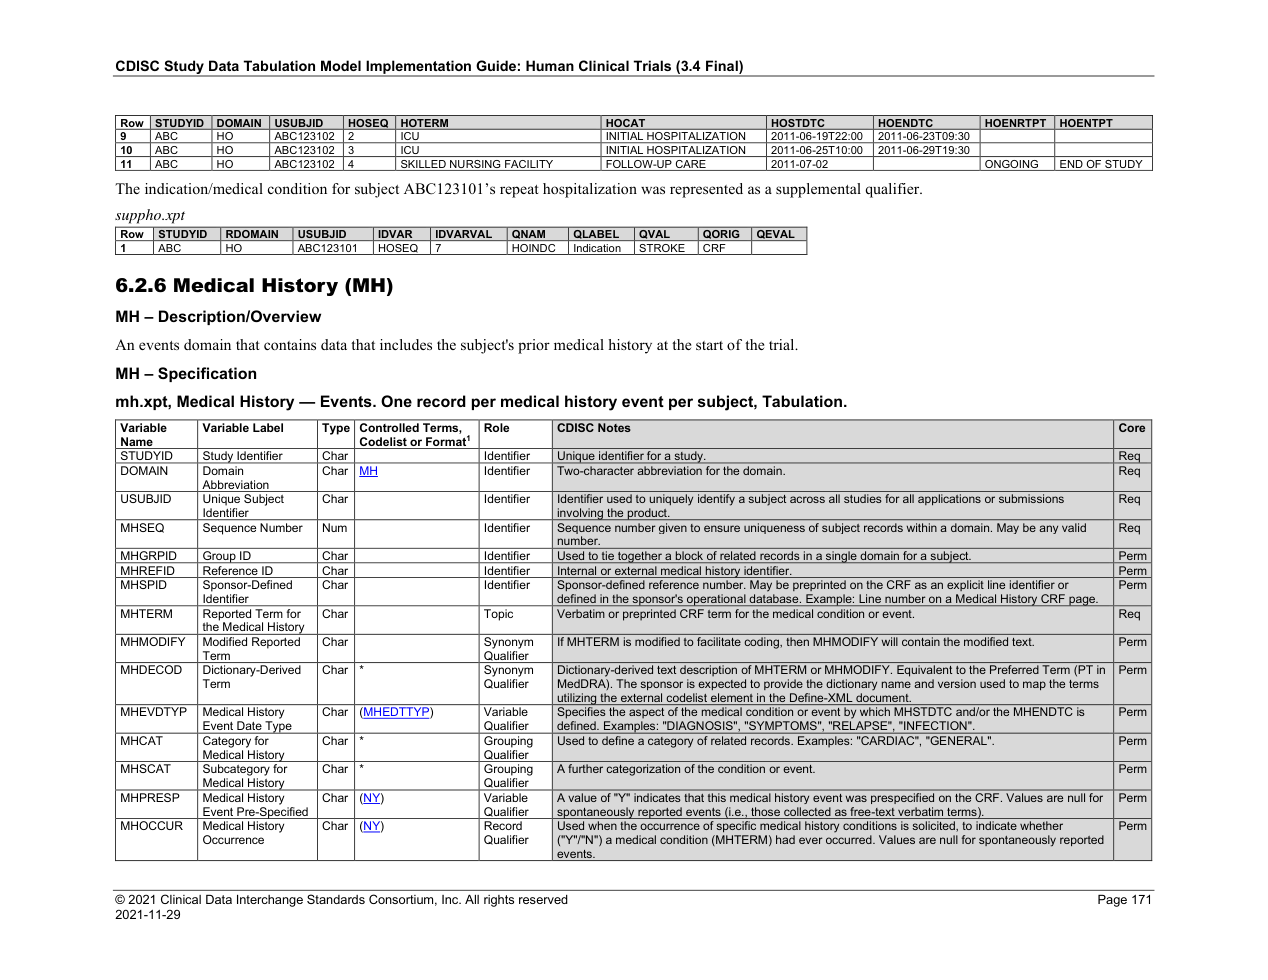Click the 'Controlled Terms, Codelist or Format' column header

click(415, 435)
